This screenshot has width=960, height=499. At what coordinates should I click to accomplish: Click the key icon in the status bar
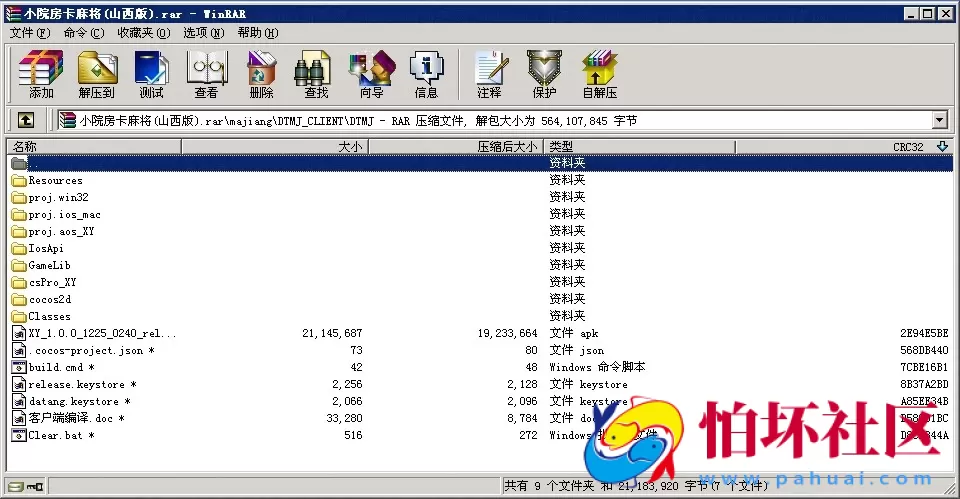pos(34,487)
